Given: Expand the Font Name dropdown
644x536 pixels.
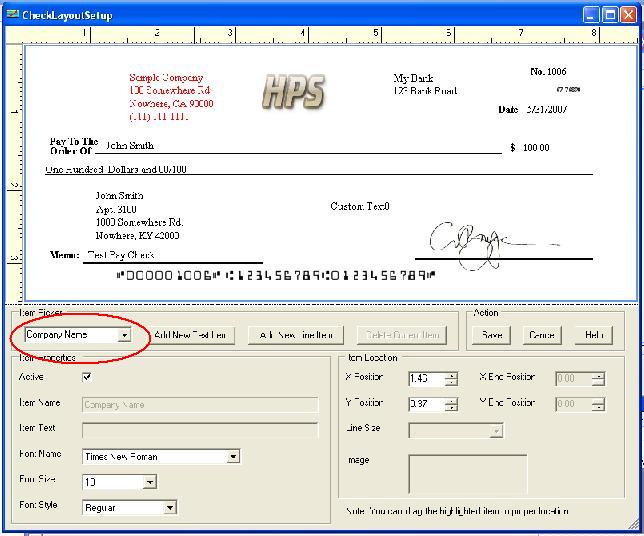Looking at the screenshot, I should 233,457.
